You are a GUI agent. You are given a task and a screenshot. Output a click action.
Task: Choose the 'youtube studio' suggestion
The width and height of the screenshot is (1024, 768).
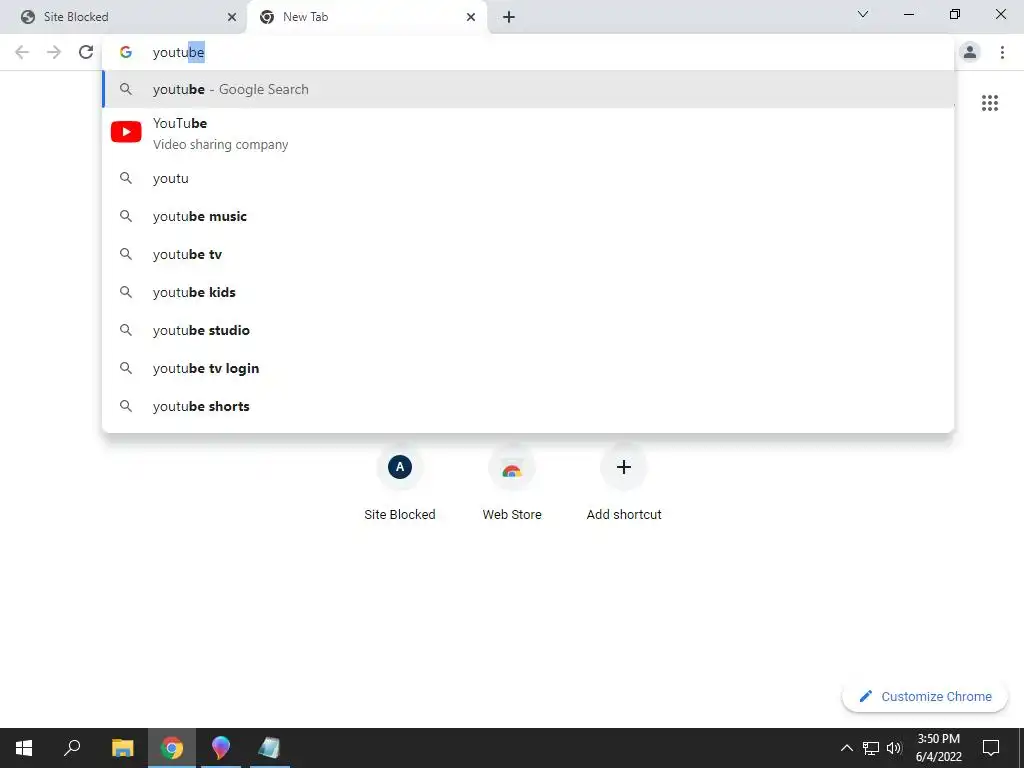(528, 330)
